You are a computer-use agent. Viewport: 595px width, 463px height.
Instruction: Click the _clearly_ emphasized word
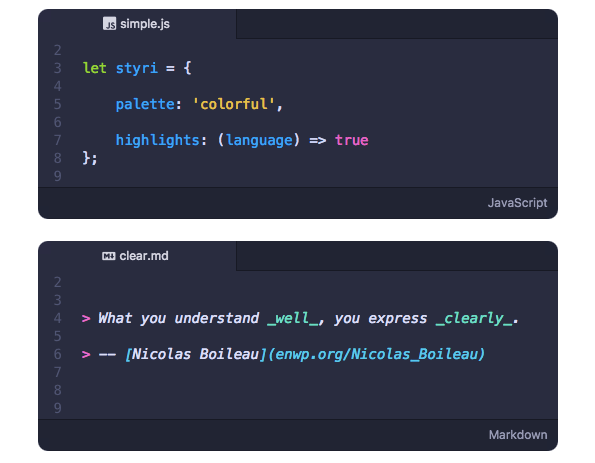[x=474, y=318]
